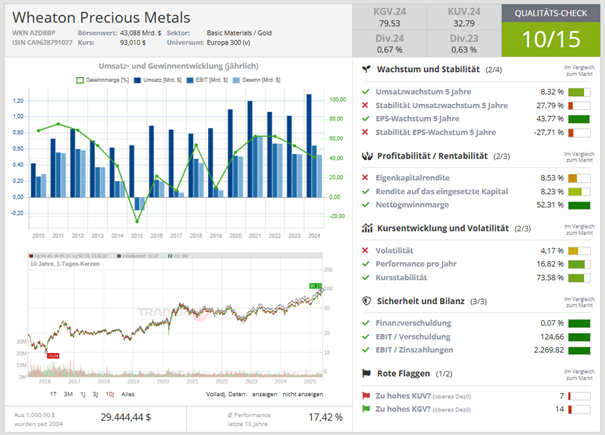Click the Div.24 0,67 % tile
Image resolution: width=605 pixels, height=435 pixels.
click(x=389, y=44)
